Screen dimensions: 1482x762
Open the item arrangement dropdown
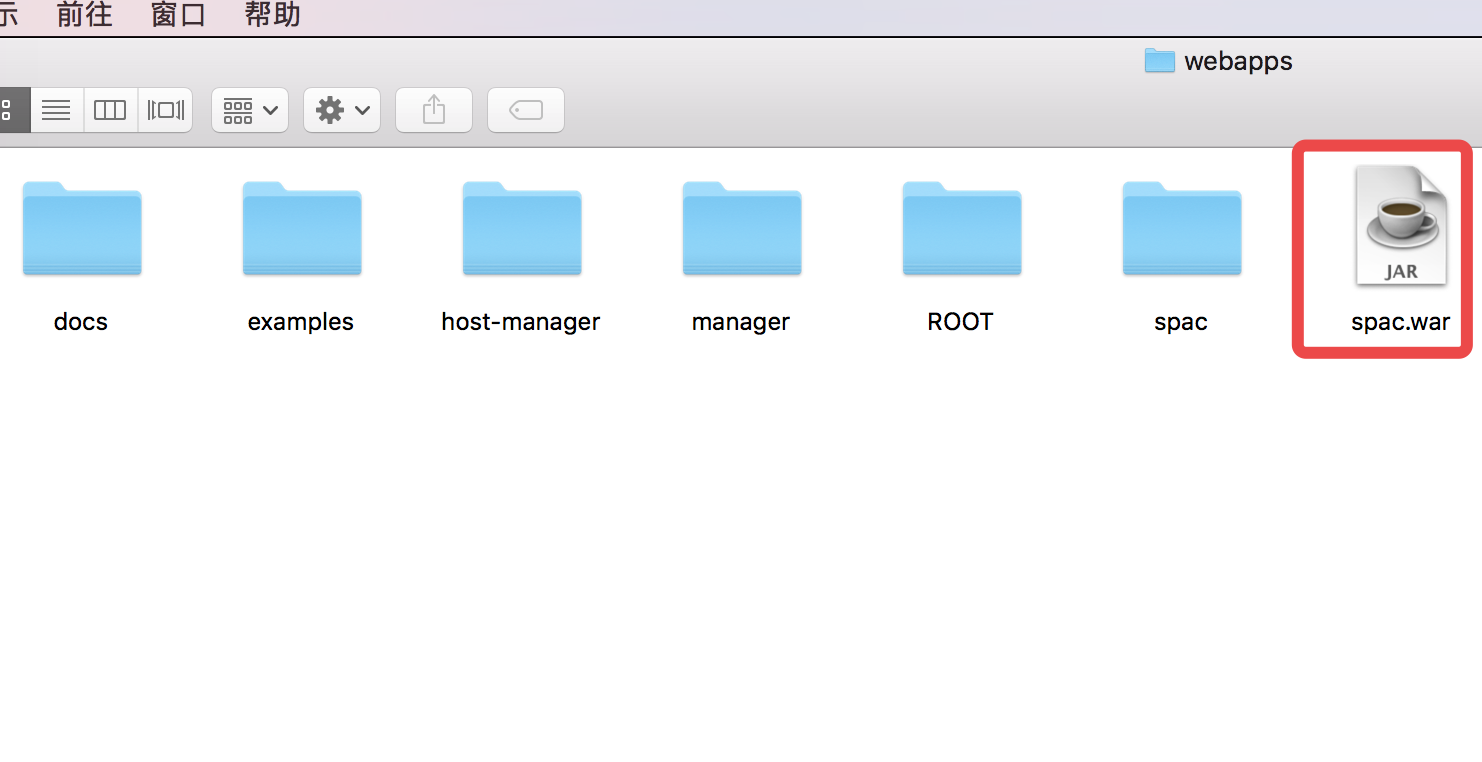pyautogui.click(x=250, y=110)
